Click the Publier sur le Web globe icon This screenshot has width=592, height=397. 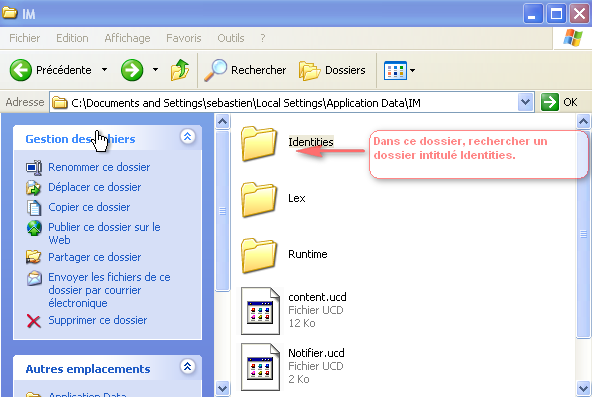34,228
